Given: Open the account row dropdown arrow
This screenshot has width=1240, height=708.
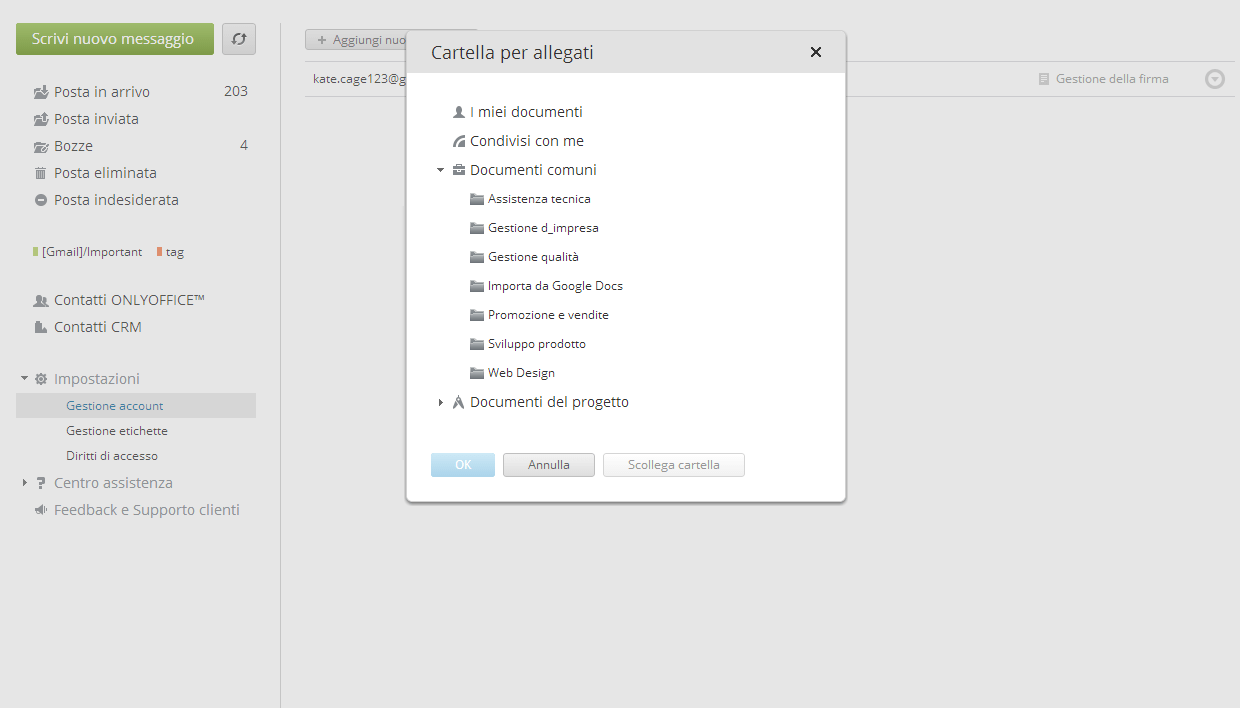Looking at the screenshot, I should [x=1215, y=79].
